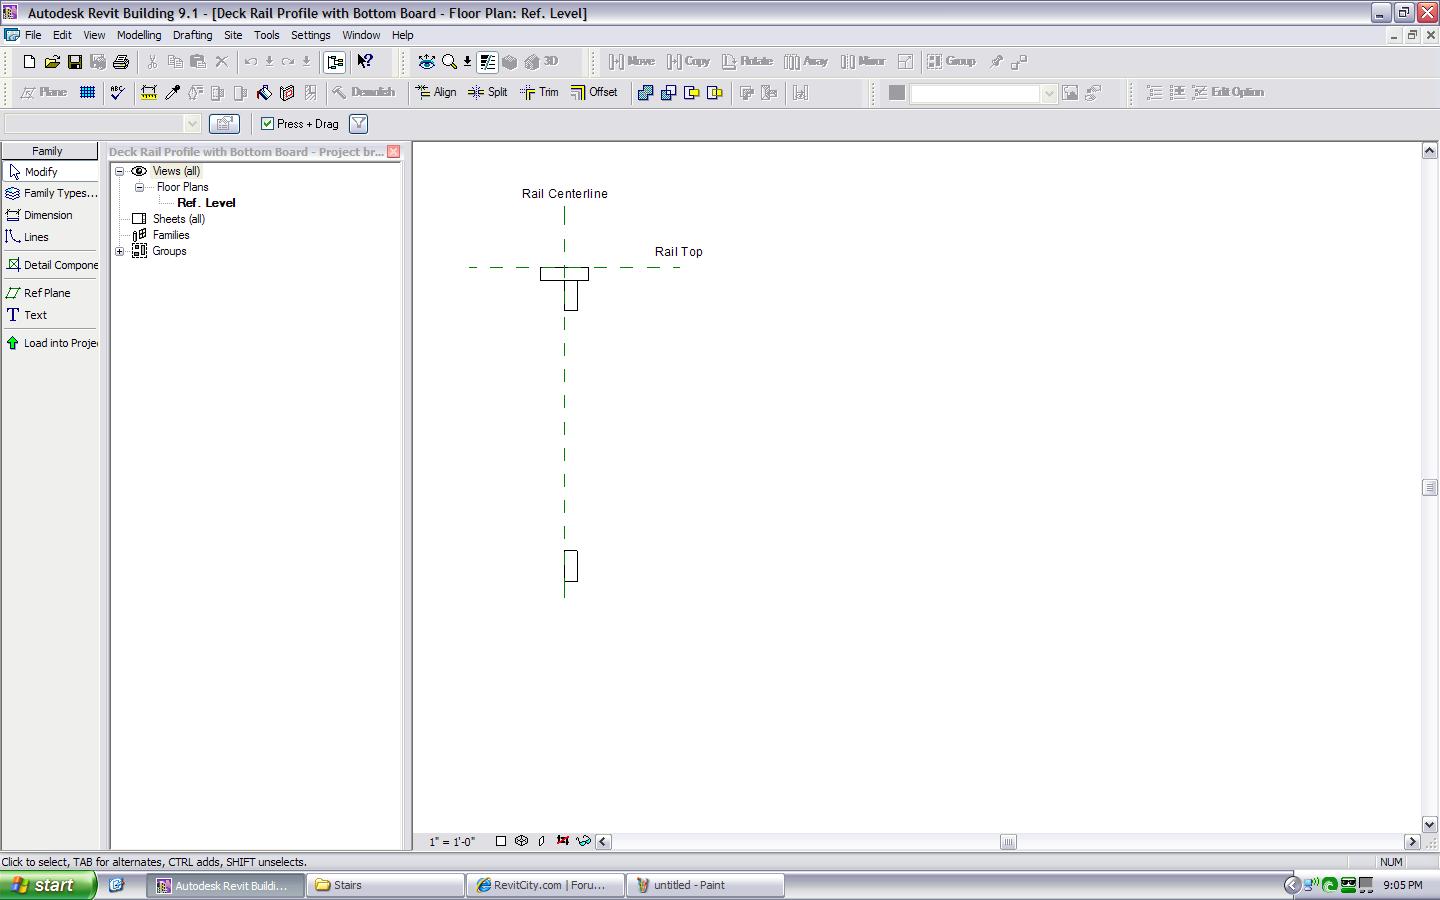Click the Save disk icon
Viewport: 1440px width, 900px height.
coord(74,62)
